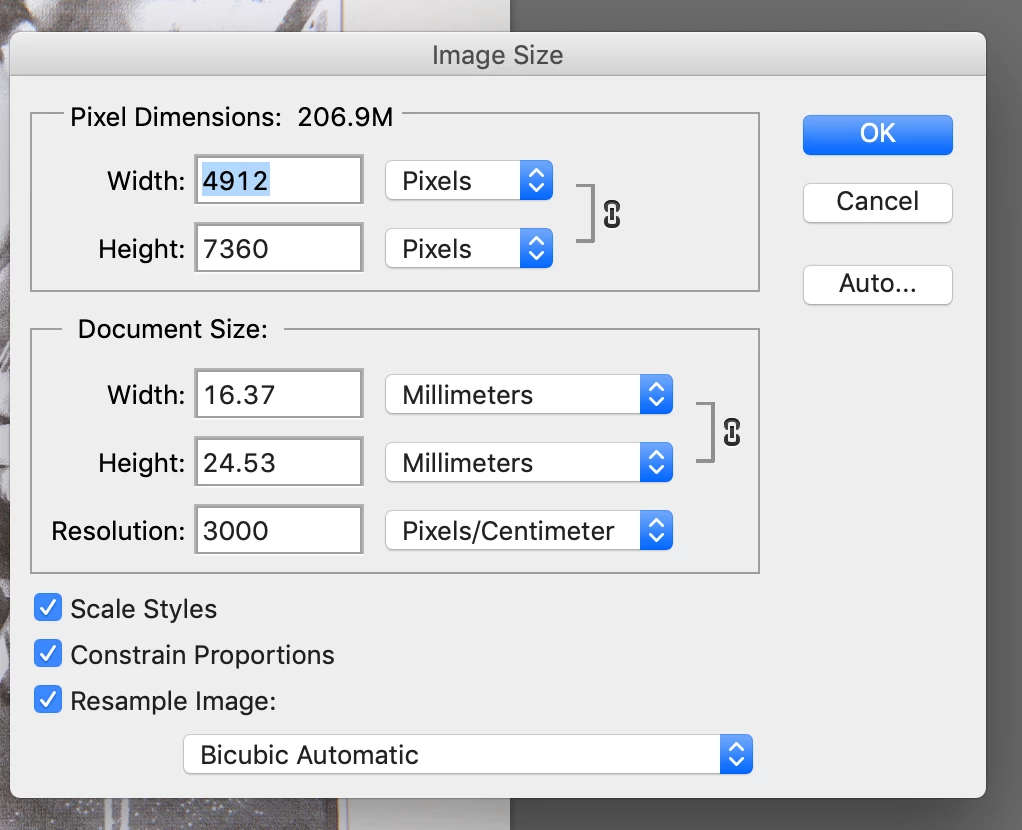Disable the Constrain Proportions checkbox
The image size is (1022, 830).
point(48,654)
